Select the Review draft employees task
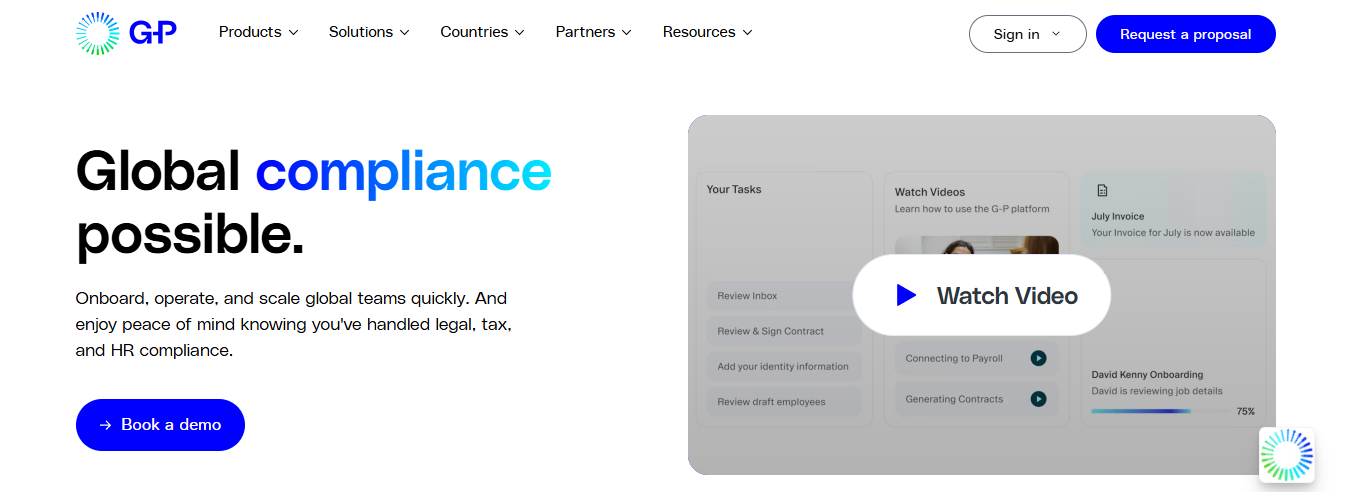The height and width of the screenshot is (492, 1348). tap(784, 402)
